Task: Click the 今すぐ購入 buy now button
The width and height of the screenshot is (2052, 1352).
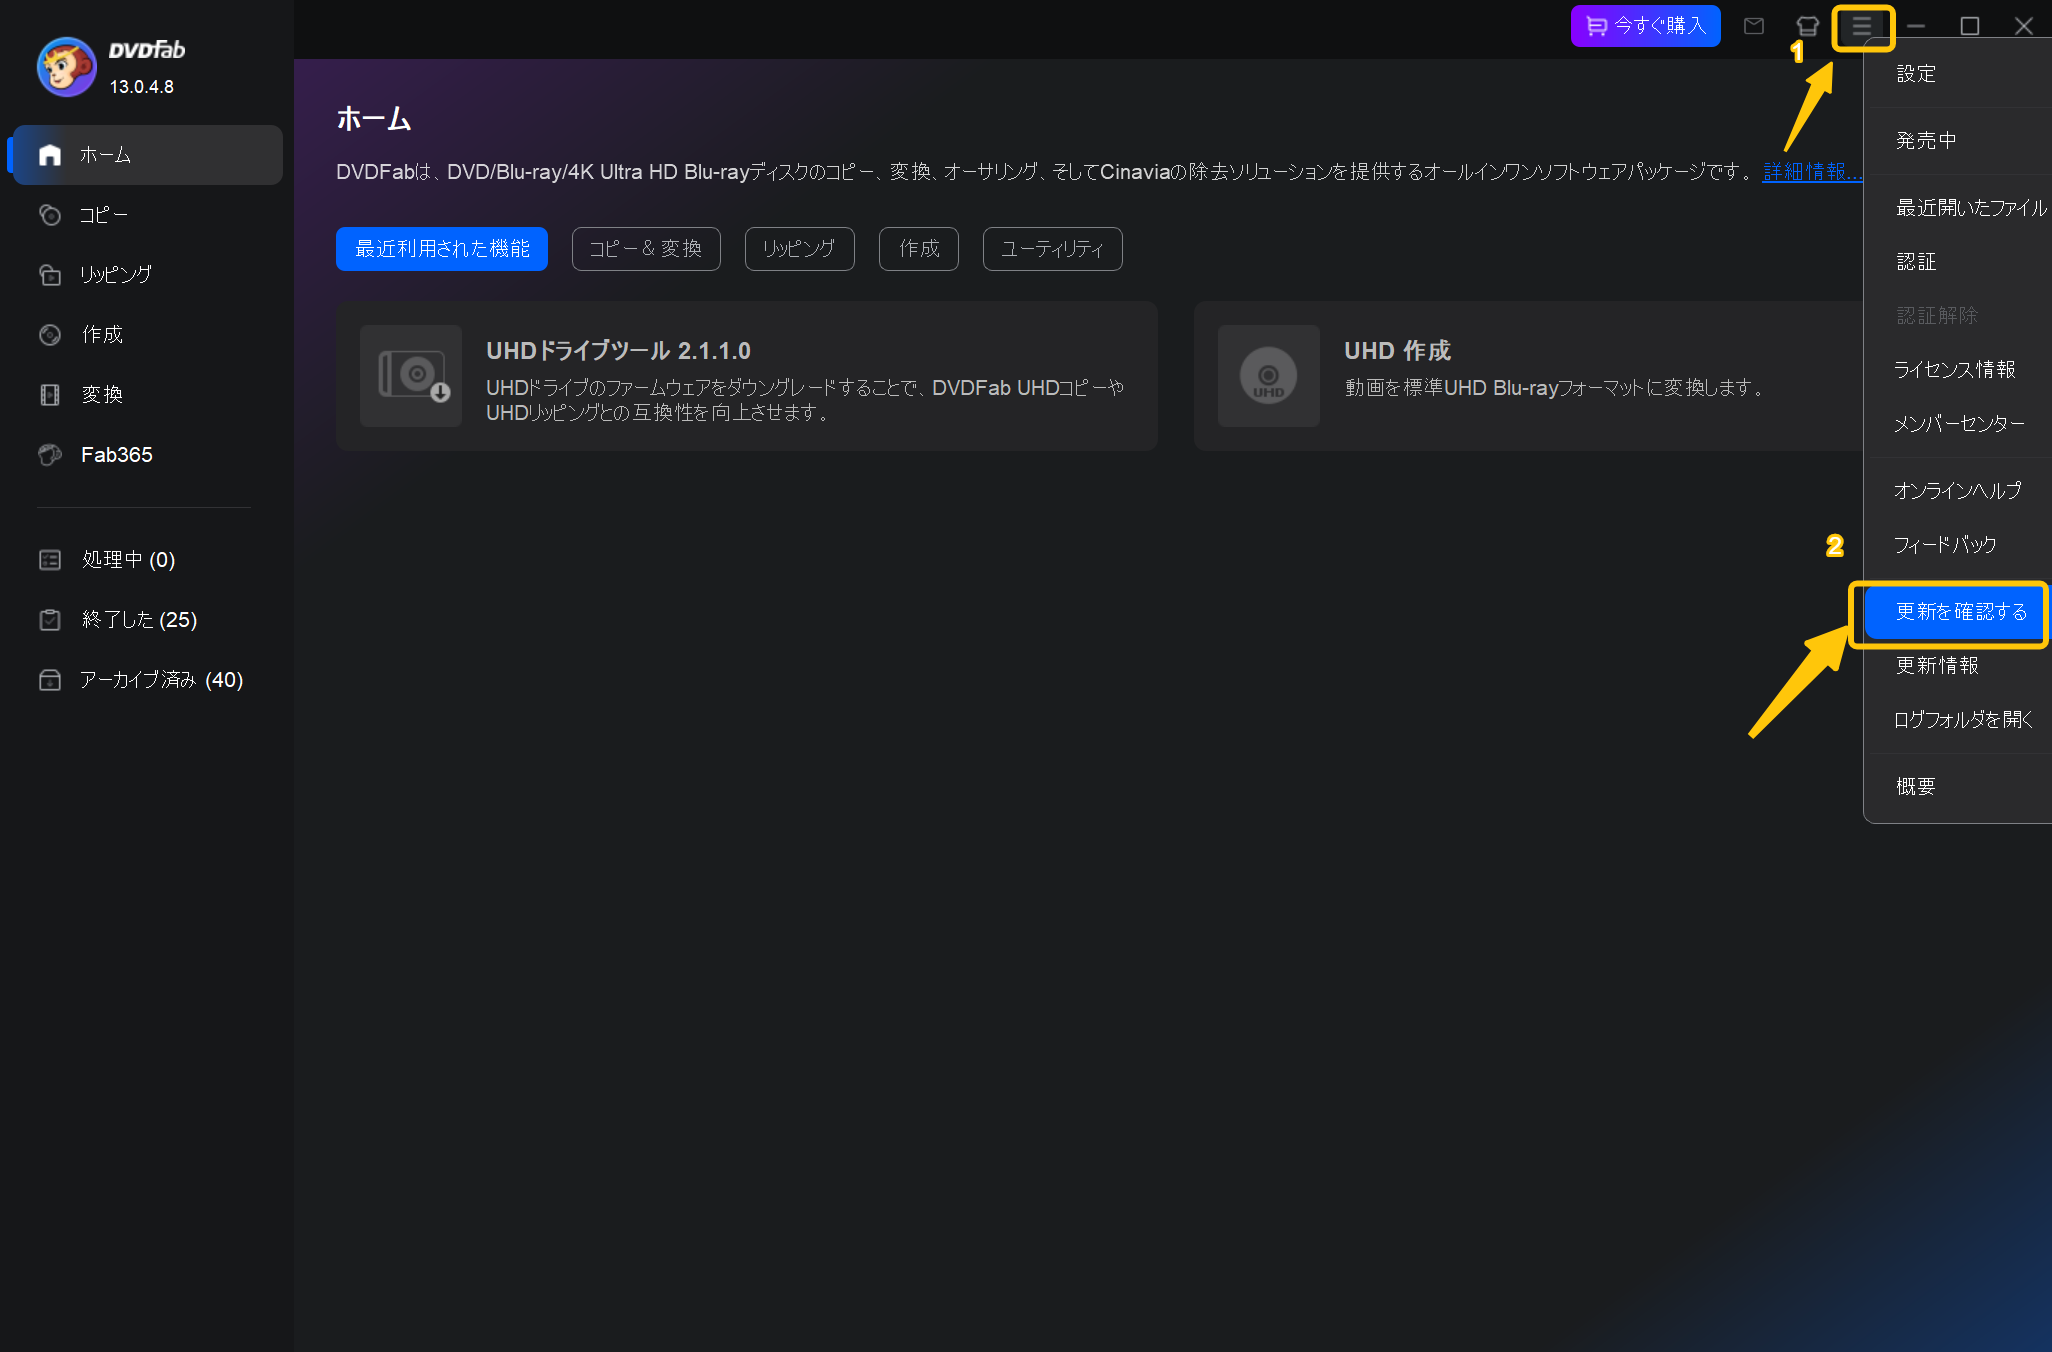Action: coord(1646,26)
